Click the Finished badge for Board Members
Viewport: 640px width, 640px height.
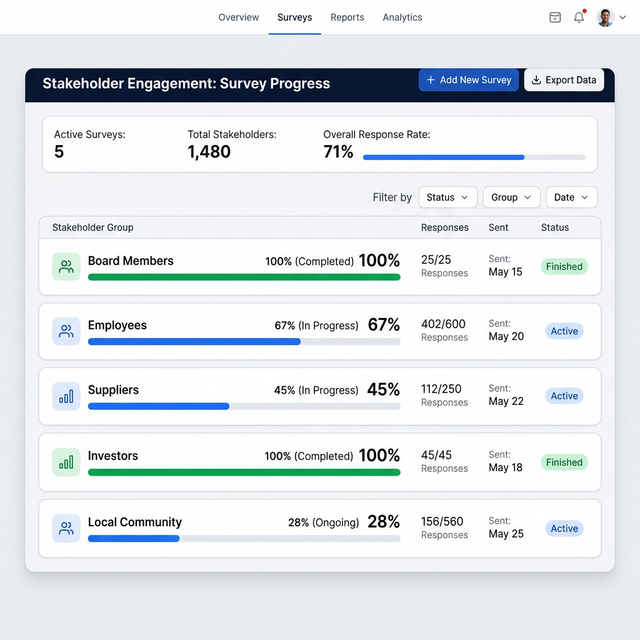[x=564, y=267]
